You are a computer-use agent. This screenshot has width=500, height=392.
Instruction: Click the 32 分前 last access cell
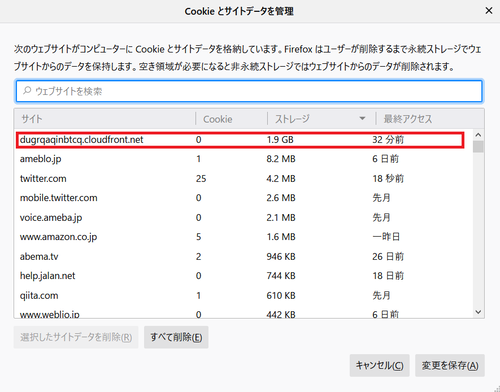pyautogui.click(x=388, y=140)
